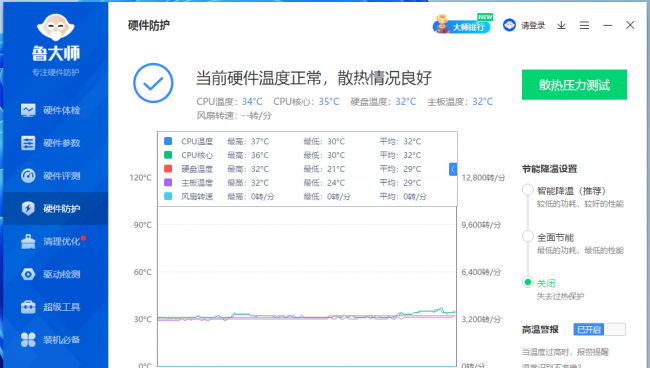This screenshot has width=650, height=368.
Task: Open the hamburger main menu
Action: pyautogui.click(x=585, y=26)
